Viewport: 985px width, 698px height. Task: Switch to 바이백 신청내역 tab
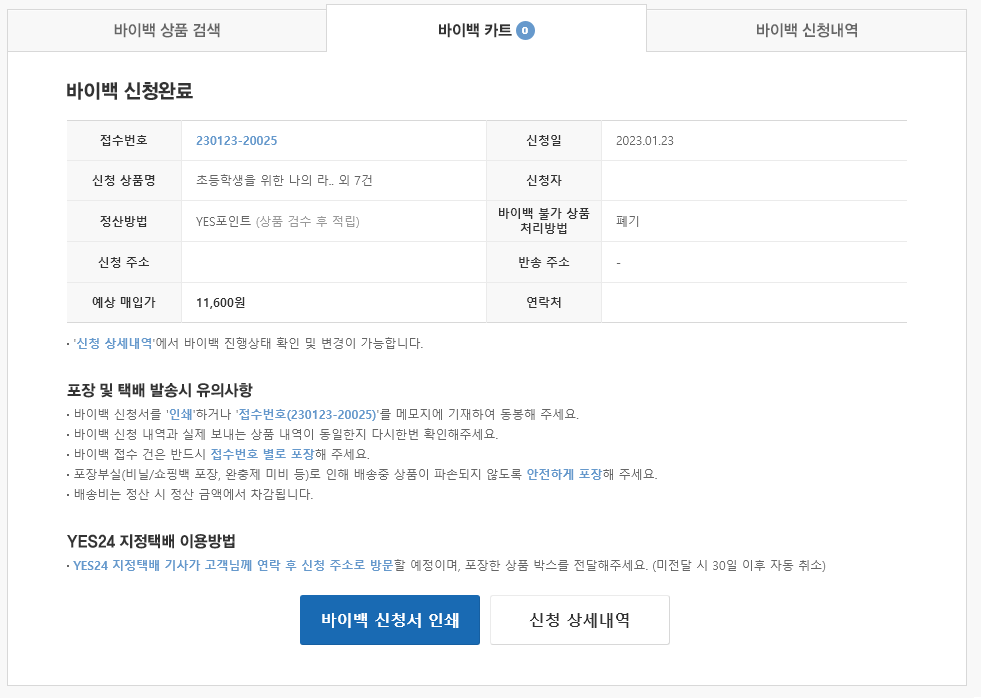point(807,30)
